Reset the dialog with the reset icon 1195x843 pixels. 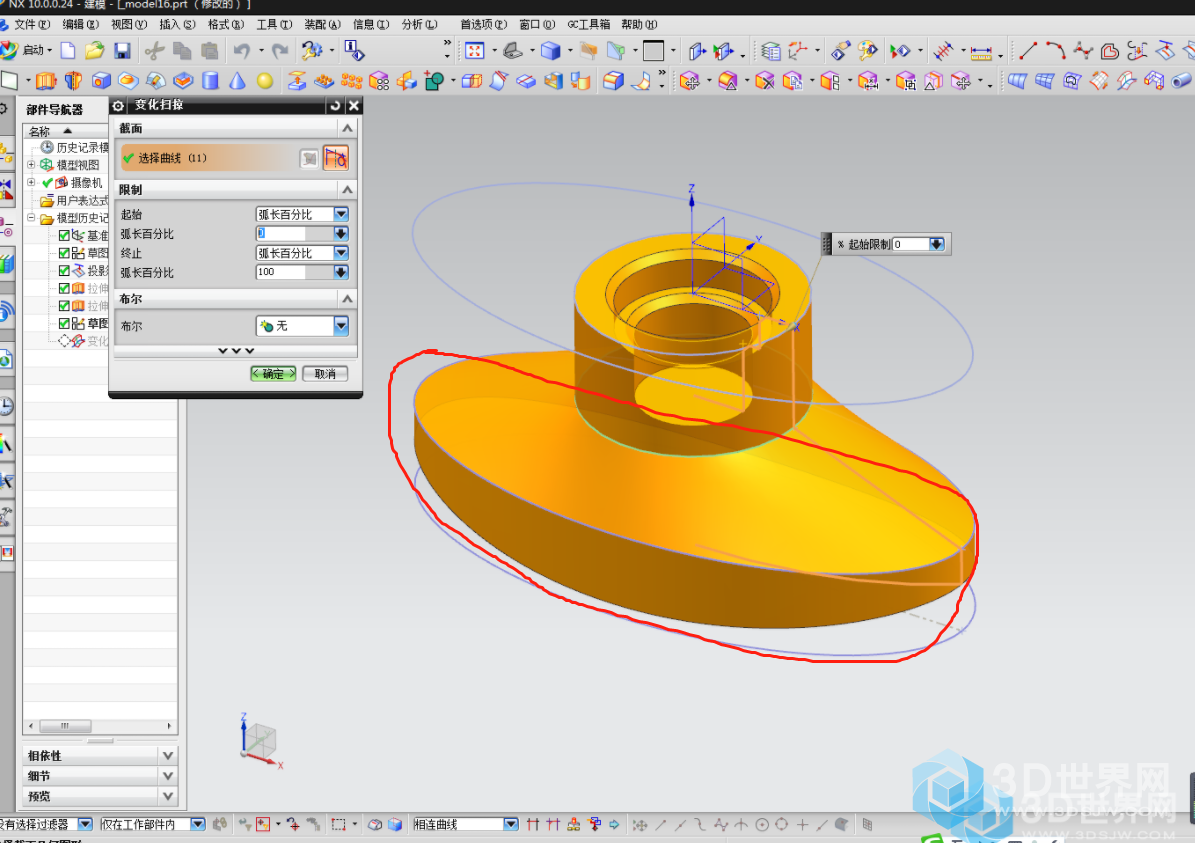pos(335,105)
